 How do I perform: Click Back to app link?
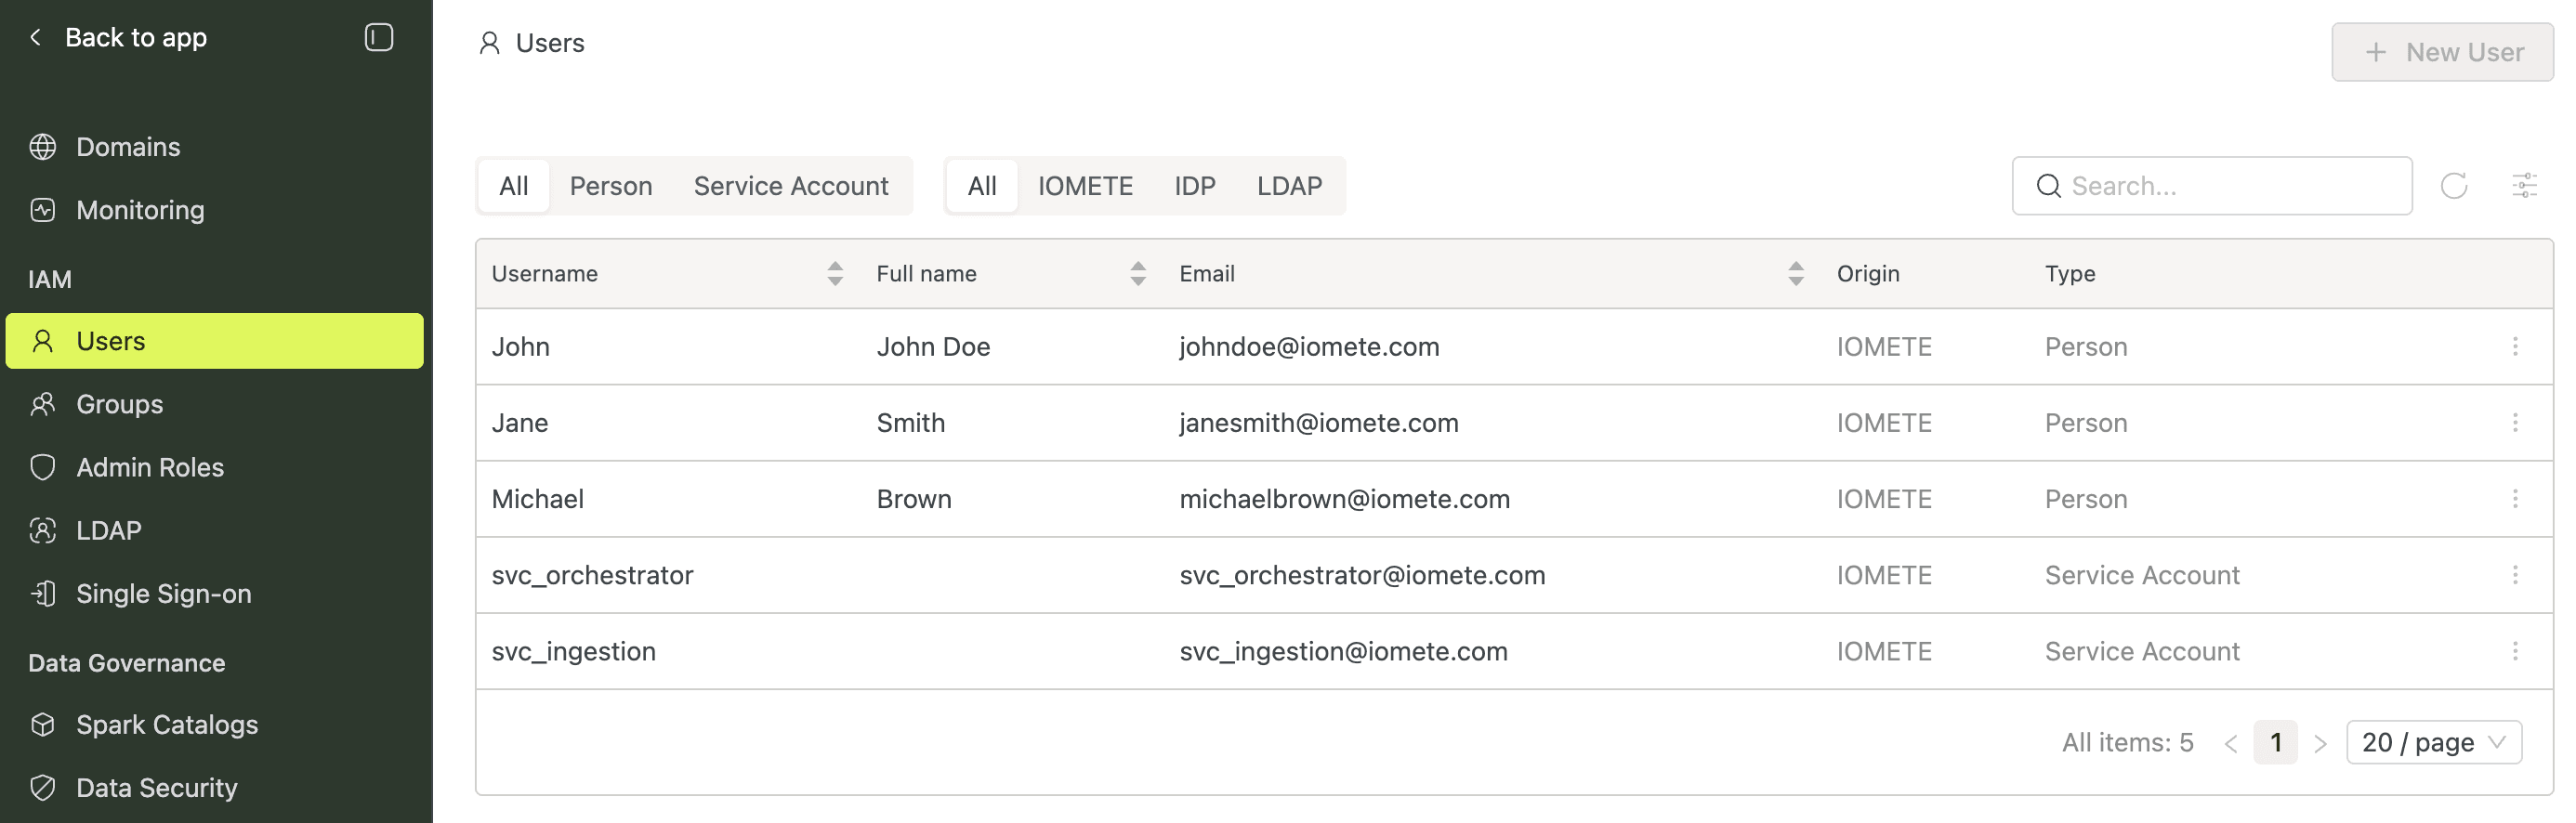[135, 38]
